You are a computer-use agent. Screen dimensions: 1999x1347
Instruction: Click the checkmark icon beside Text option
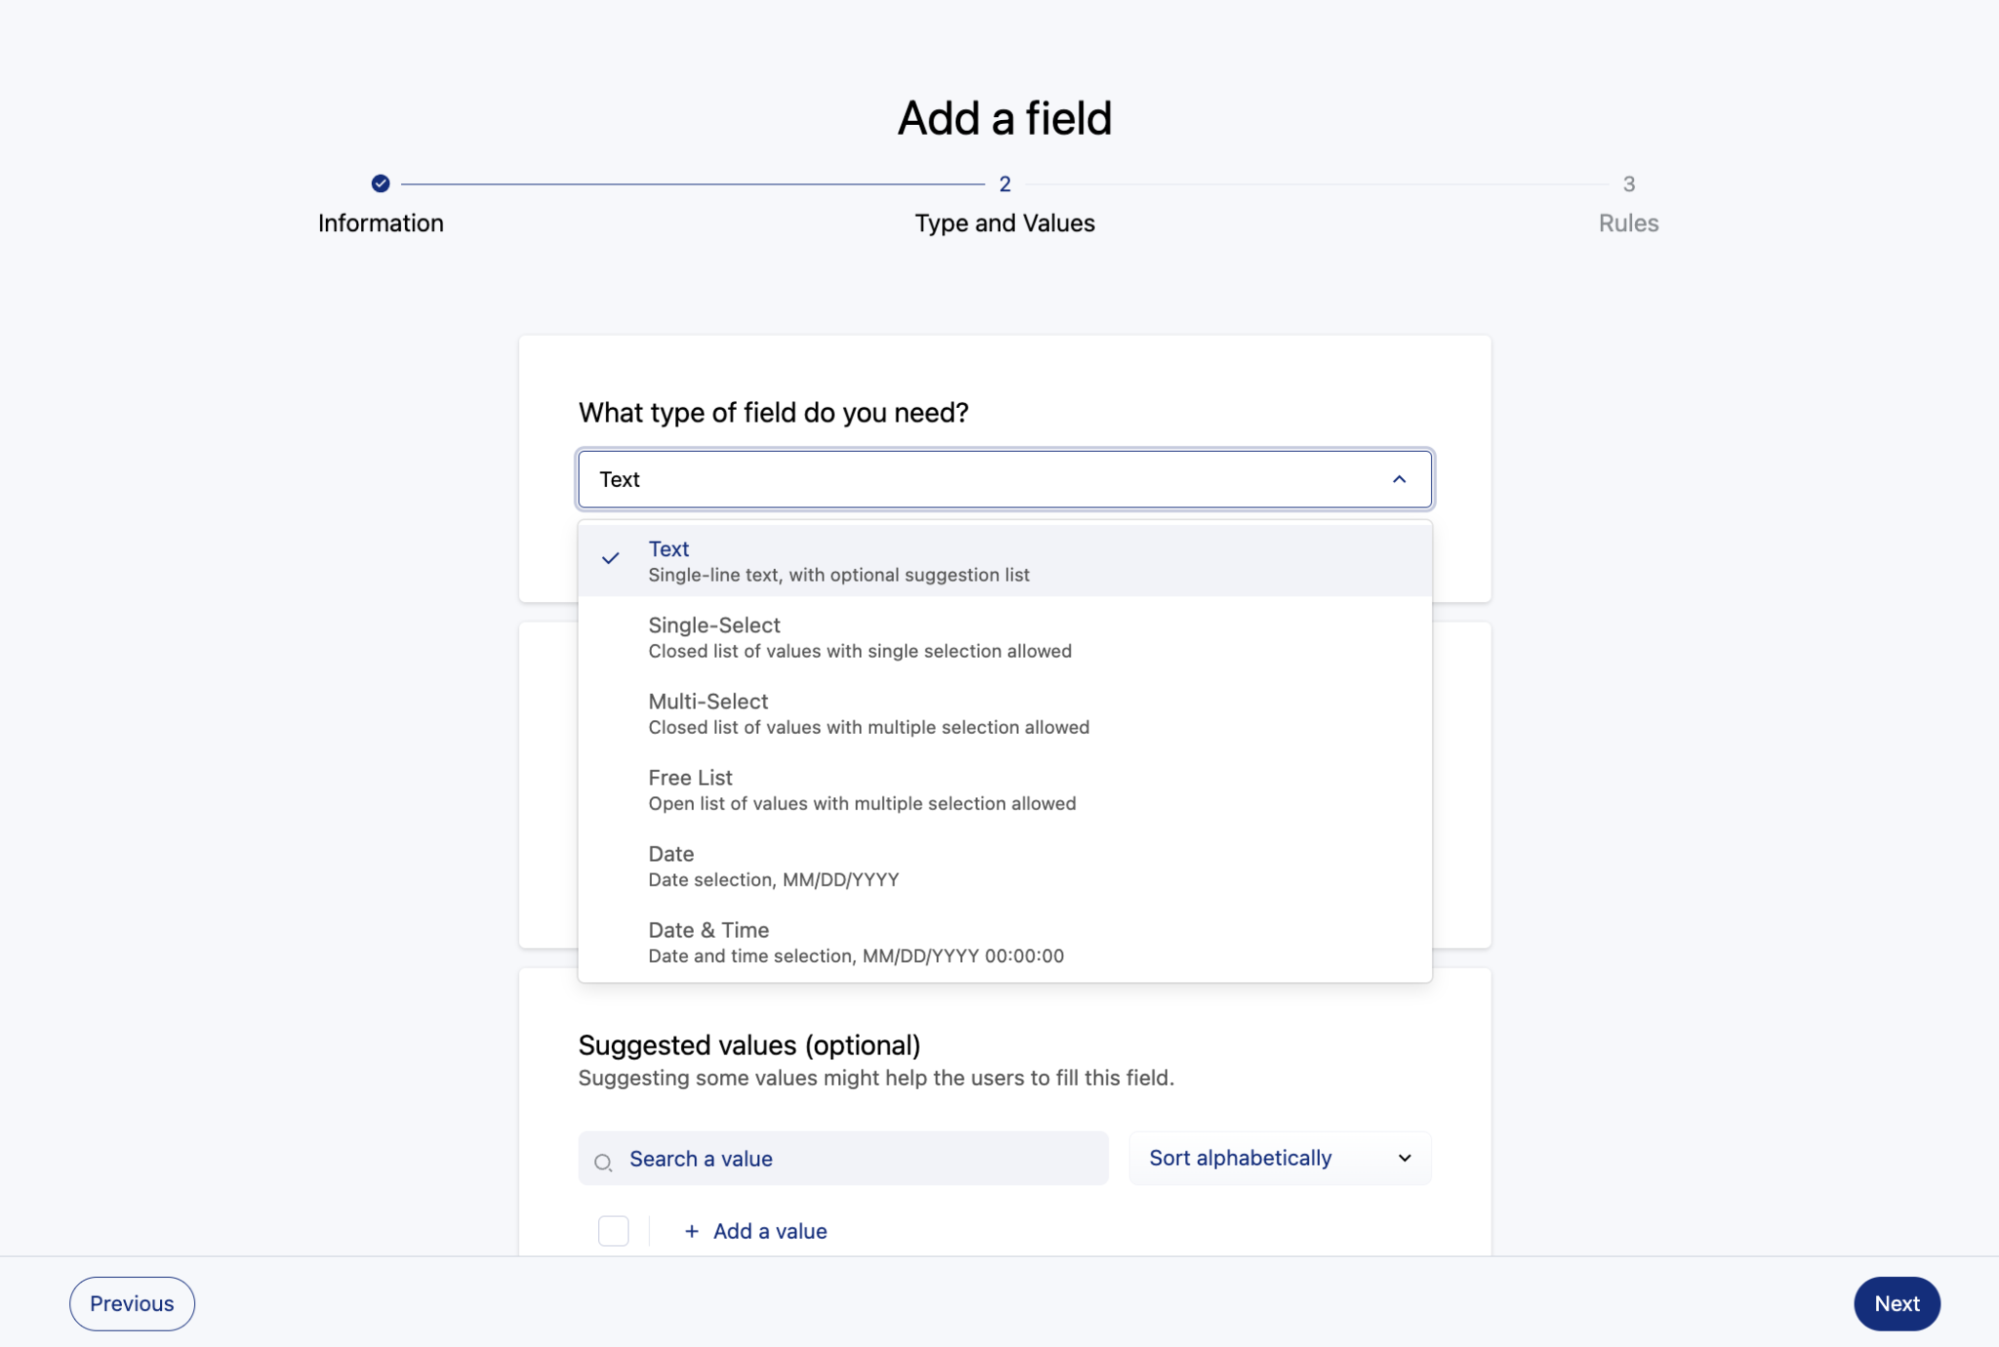(x=610, y=559)
